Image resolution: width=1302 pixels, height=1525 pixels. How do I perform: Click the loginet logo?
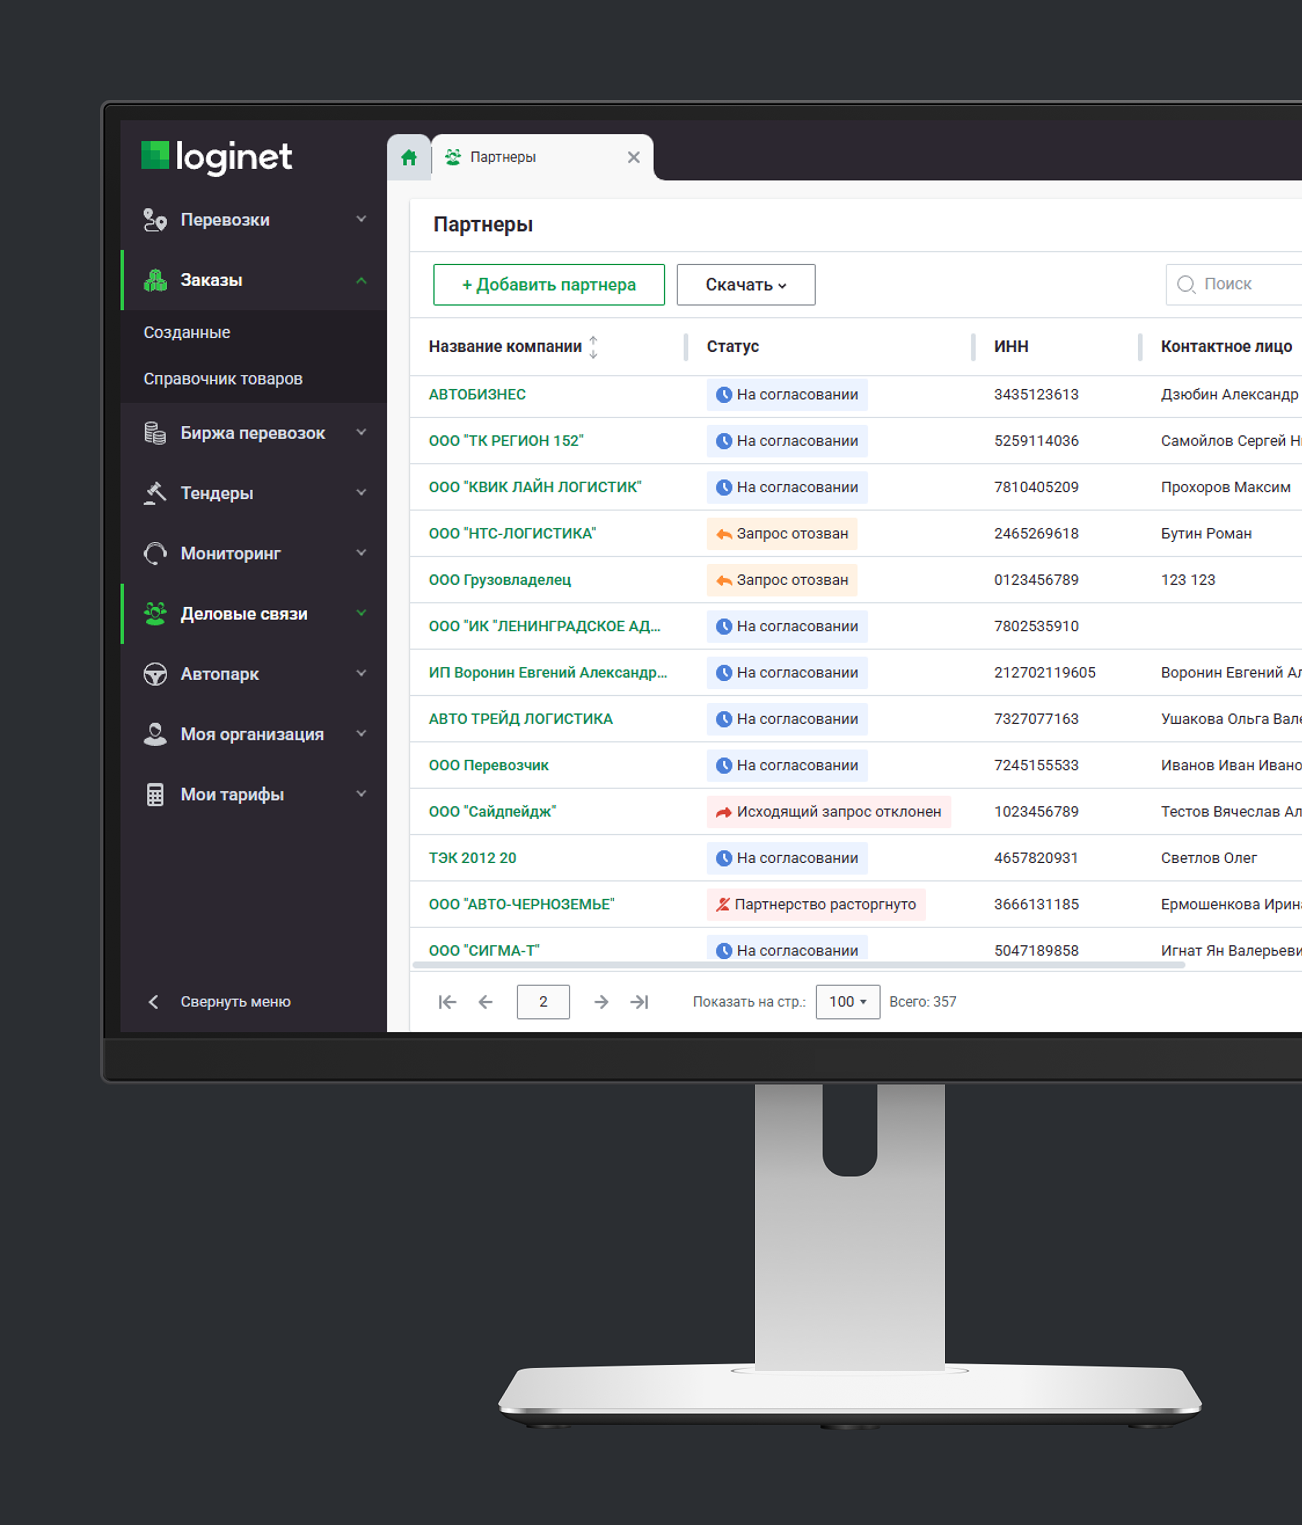tap(217, 157)
